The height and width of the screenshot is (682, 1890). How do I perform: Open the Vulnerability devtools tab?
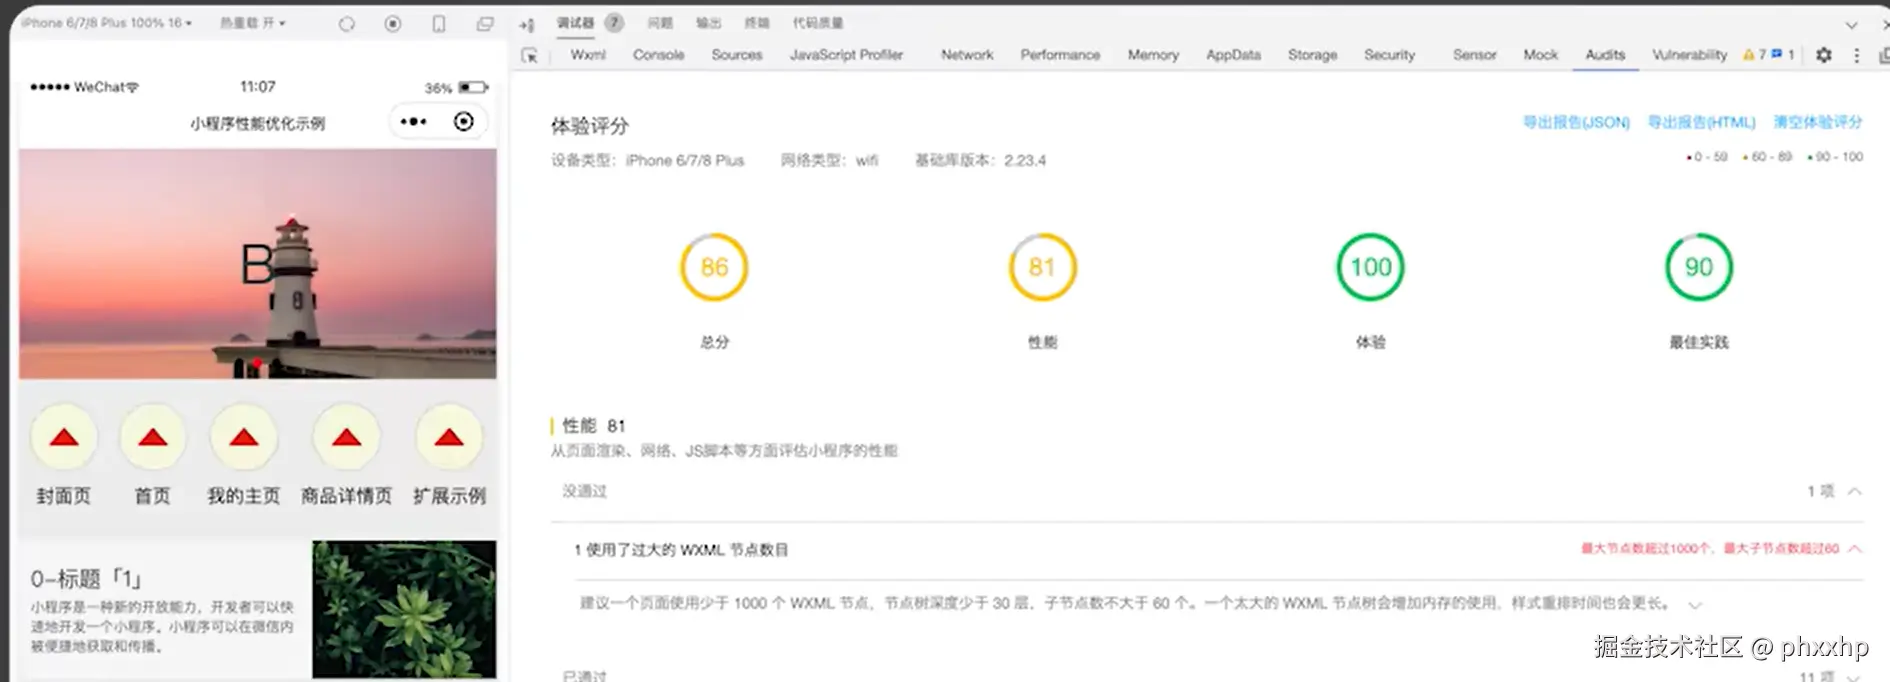tap(1689, 55)
